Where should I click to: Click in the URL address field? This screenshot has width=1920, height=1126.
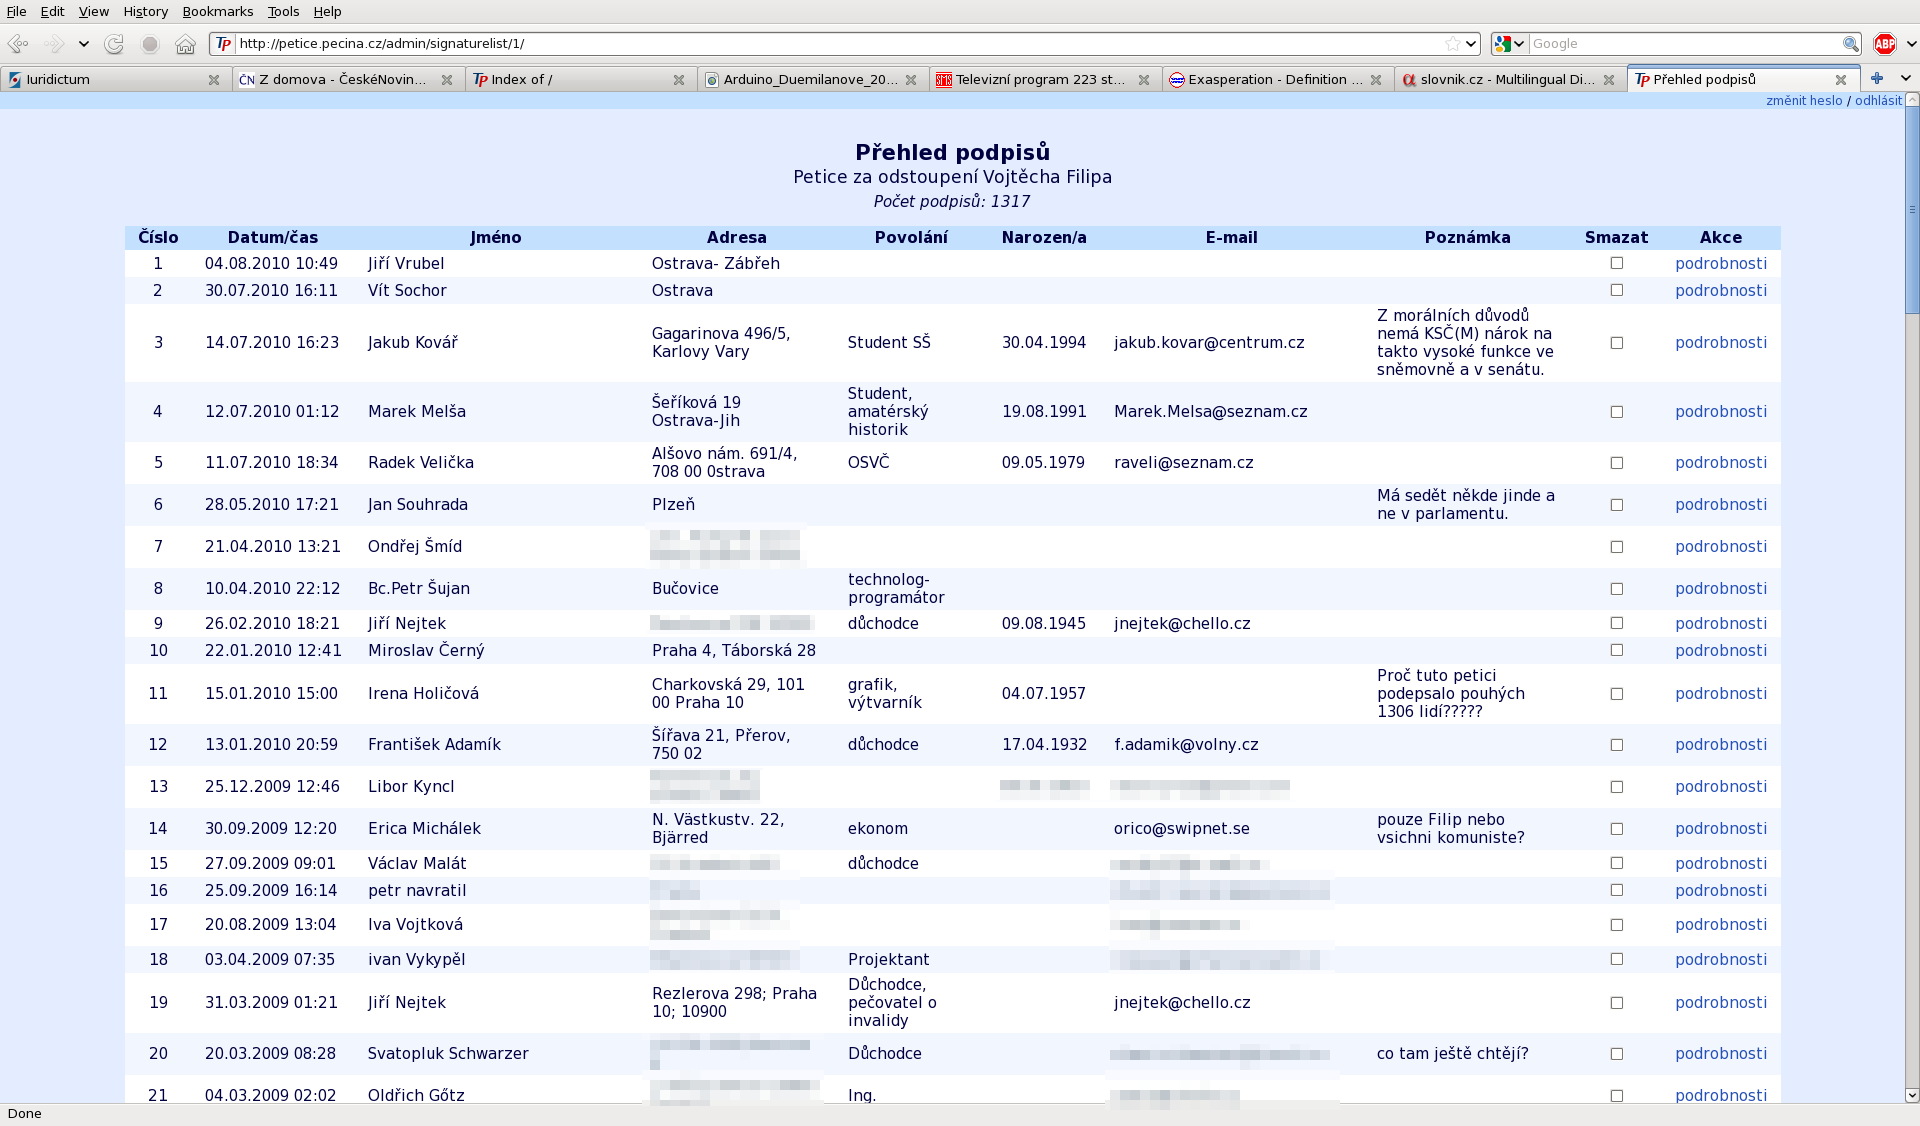(838, 44)
